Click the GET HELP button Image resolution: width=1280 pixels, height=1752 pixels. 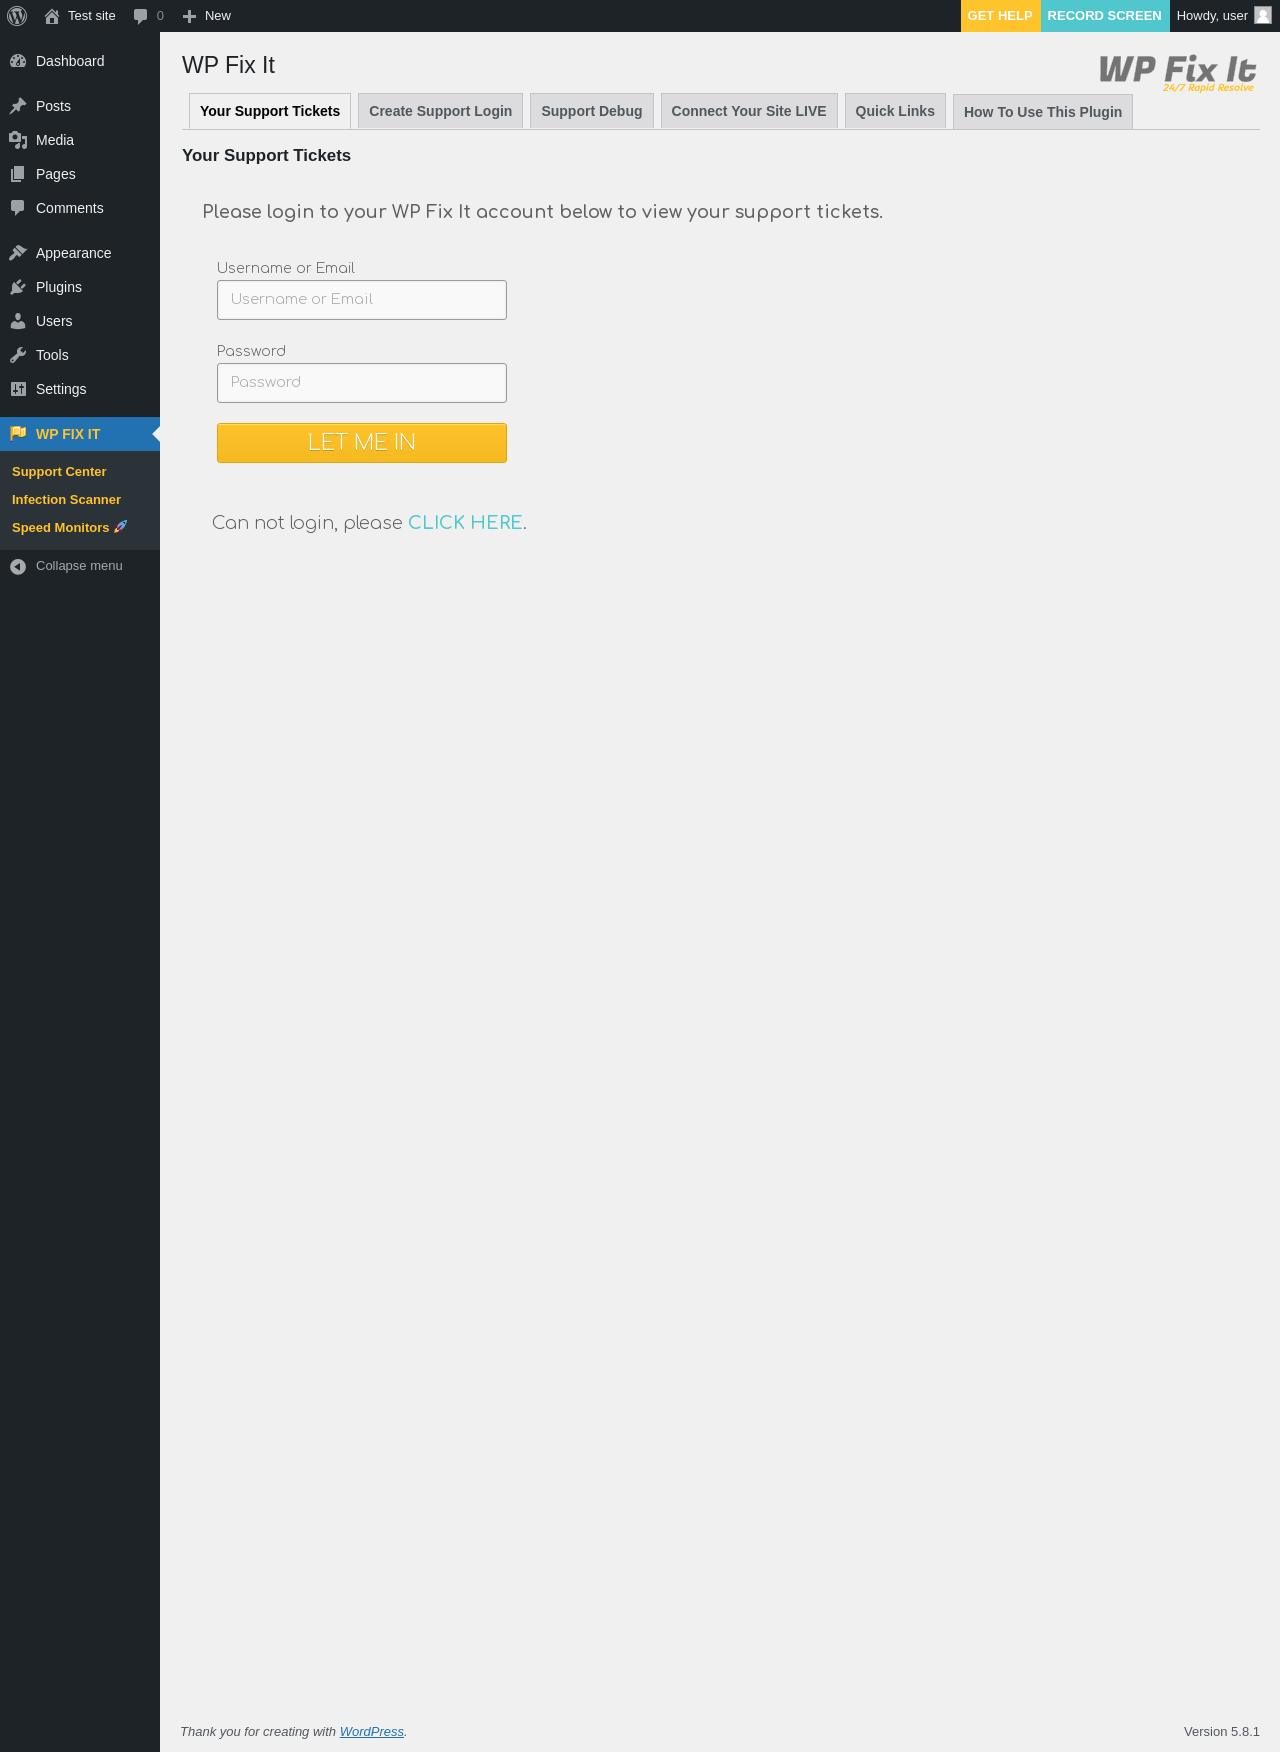[1000, 16]
